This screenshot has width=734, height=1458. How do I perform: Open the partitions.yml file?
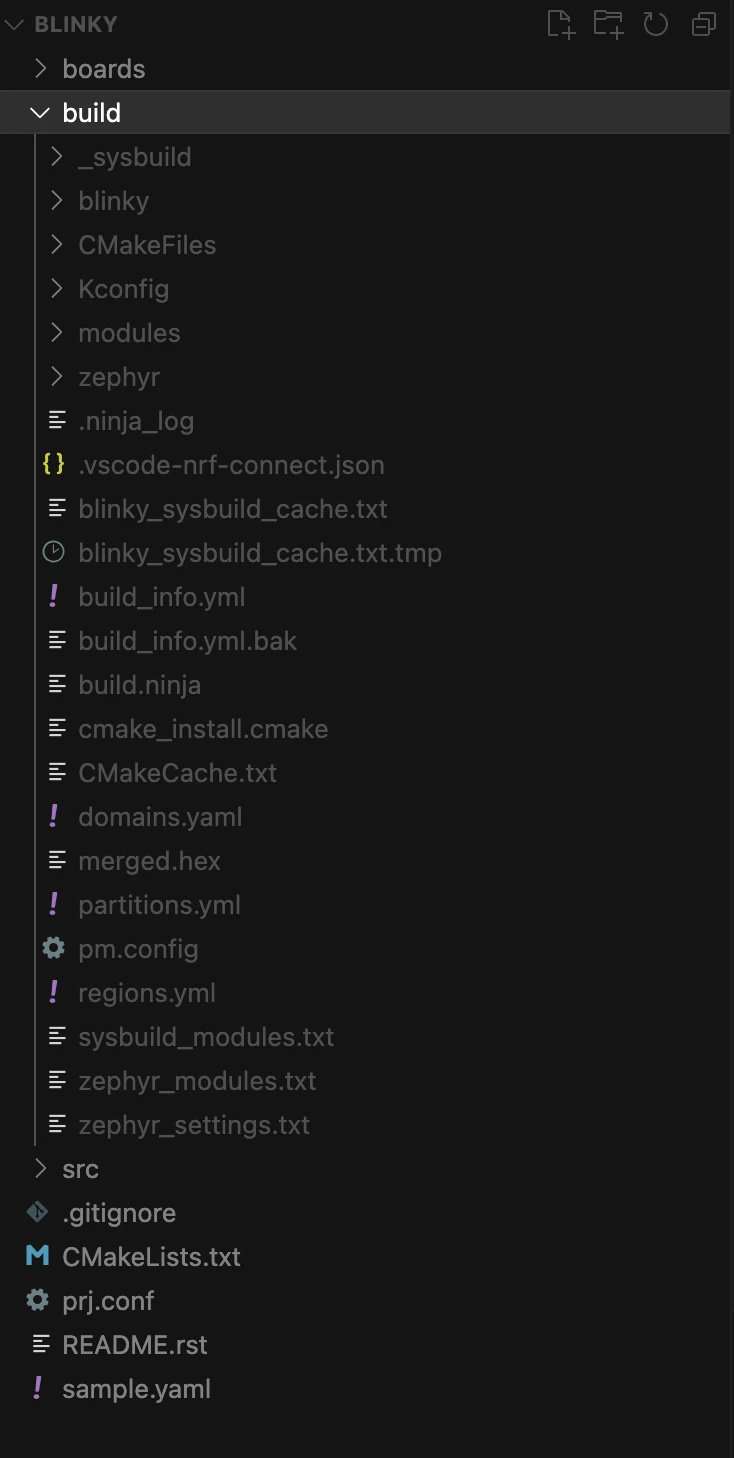pos(159,904)
